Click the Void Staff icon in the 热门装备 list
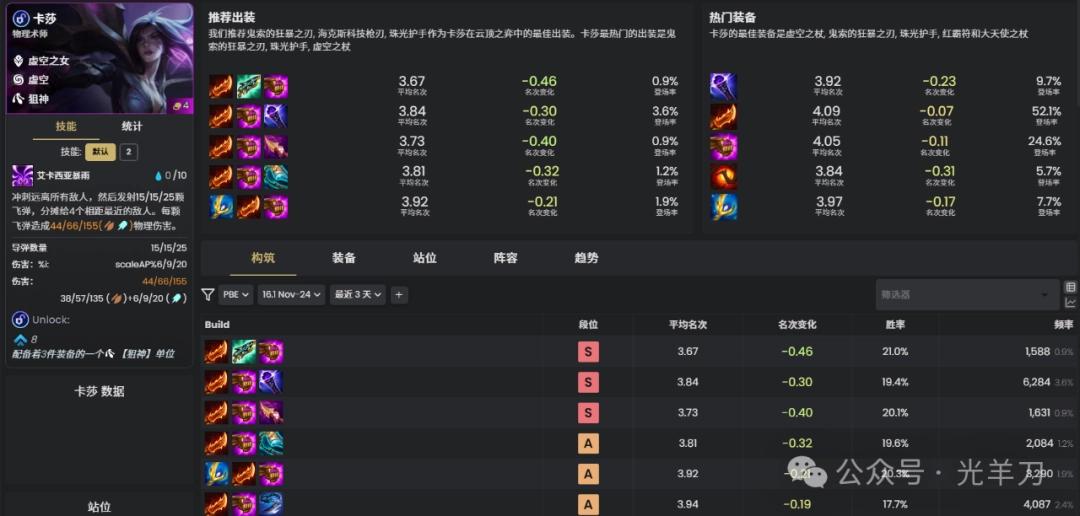The height and width of the screenshot is (516, 1080). (x=723, y=87)
